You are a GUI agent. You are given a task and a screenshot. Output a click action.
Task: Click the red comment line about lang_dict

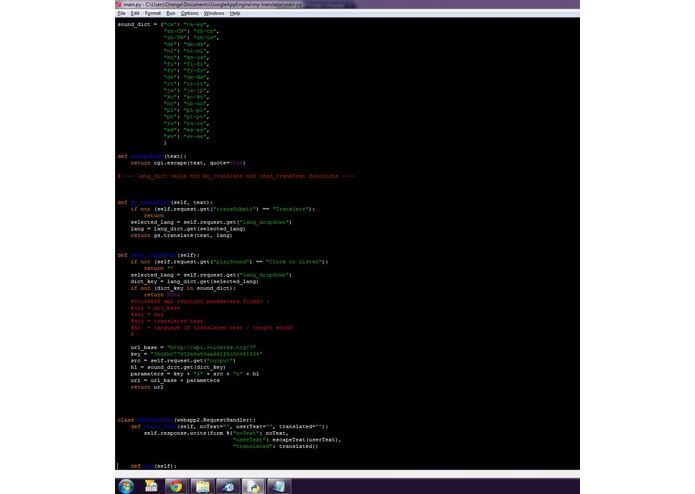[236, 176]
